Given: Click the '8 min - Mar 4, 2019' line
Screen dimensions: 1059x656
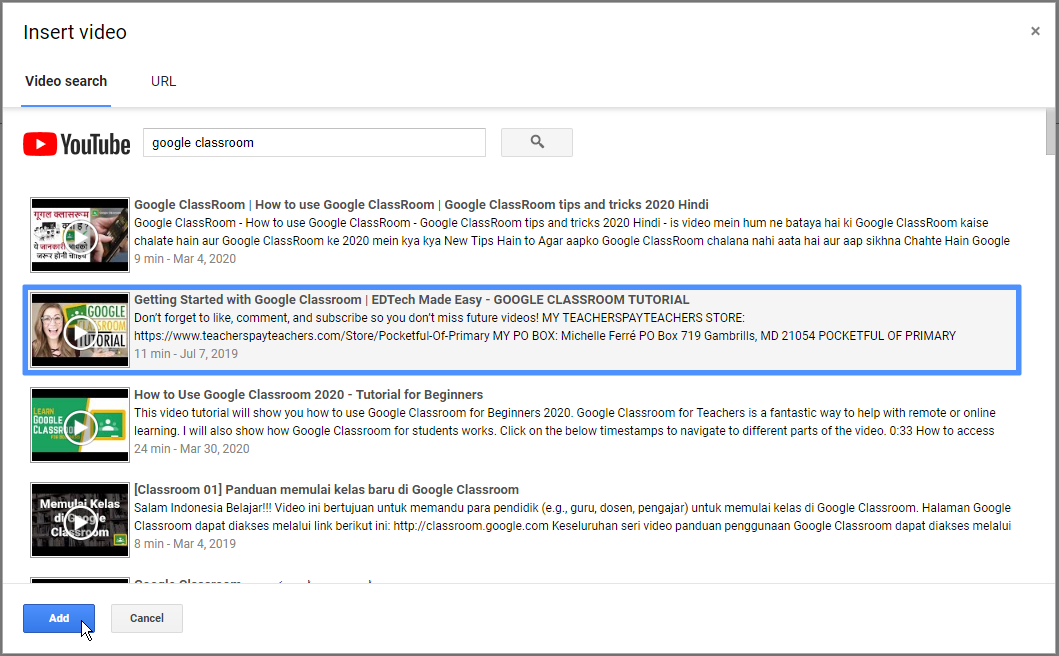Looking at the screenshot, I should (x=185, y=544).
